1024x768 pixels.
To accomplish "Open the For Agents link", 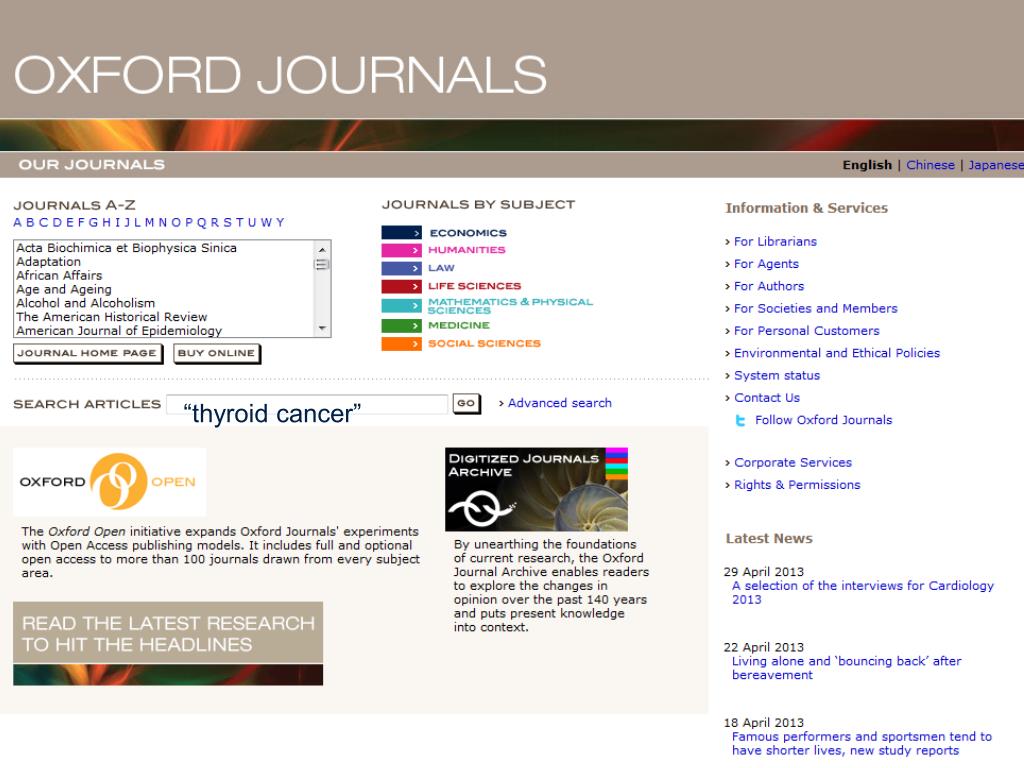I will pyautogui.click(x=766, y=264).
